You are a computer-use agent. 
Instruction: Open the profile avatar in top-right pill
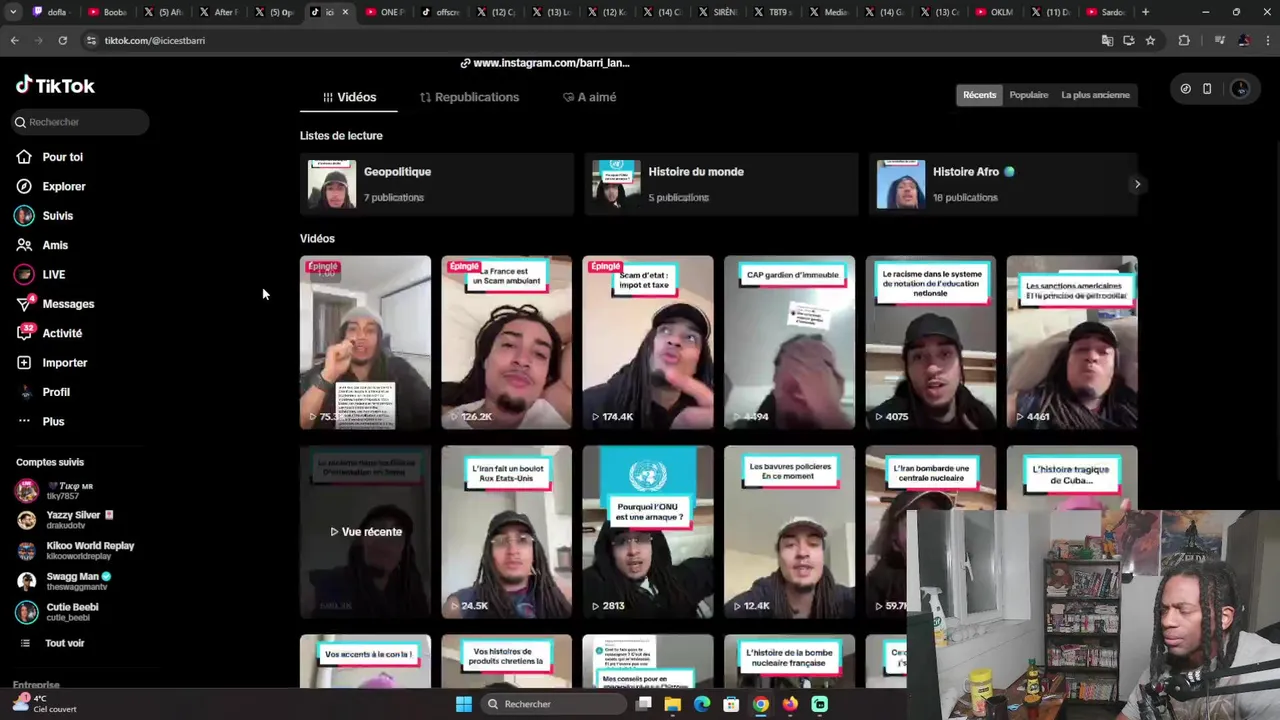pyautogui.click(x=1240, y=89)
